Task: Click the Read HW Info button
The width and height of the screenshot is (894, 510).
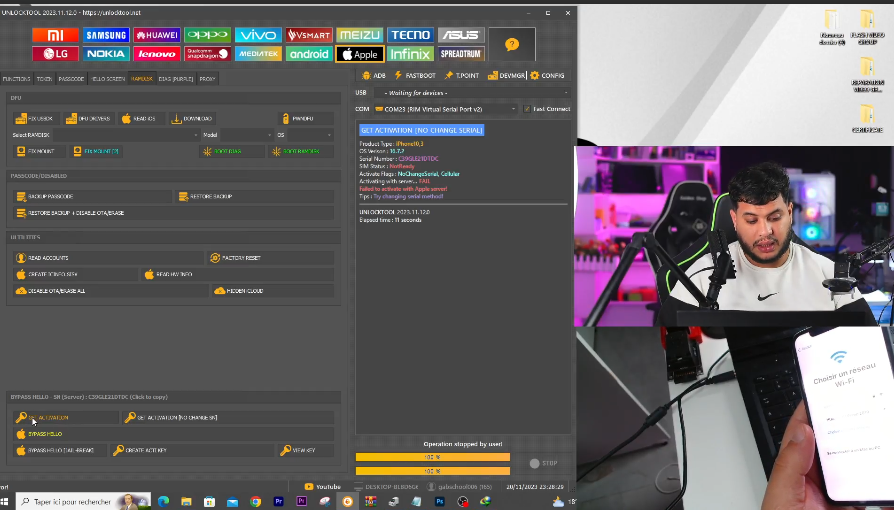Action: [x=237, y=274]
